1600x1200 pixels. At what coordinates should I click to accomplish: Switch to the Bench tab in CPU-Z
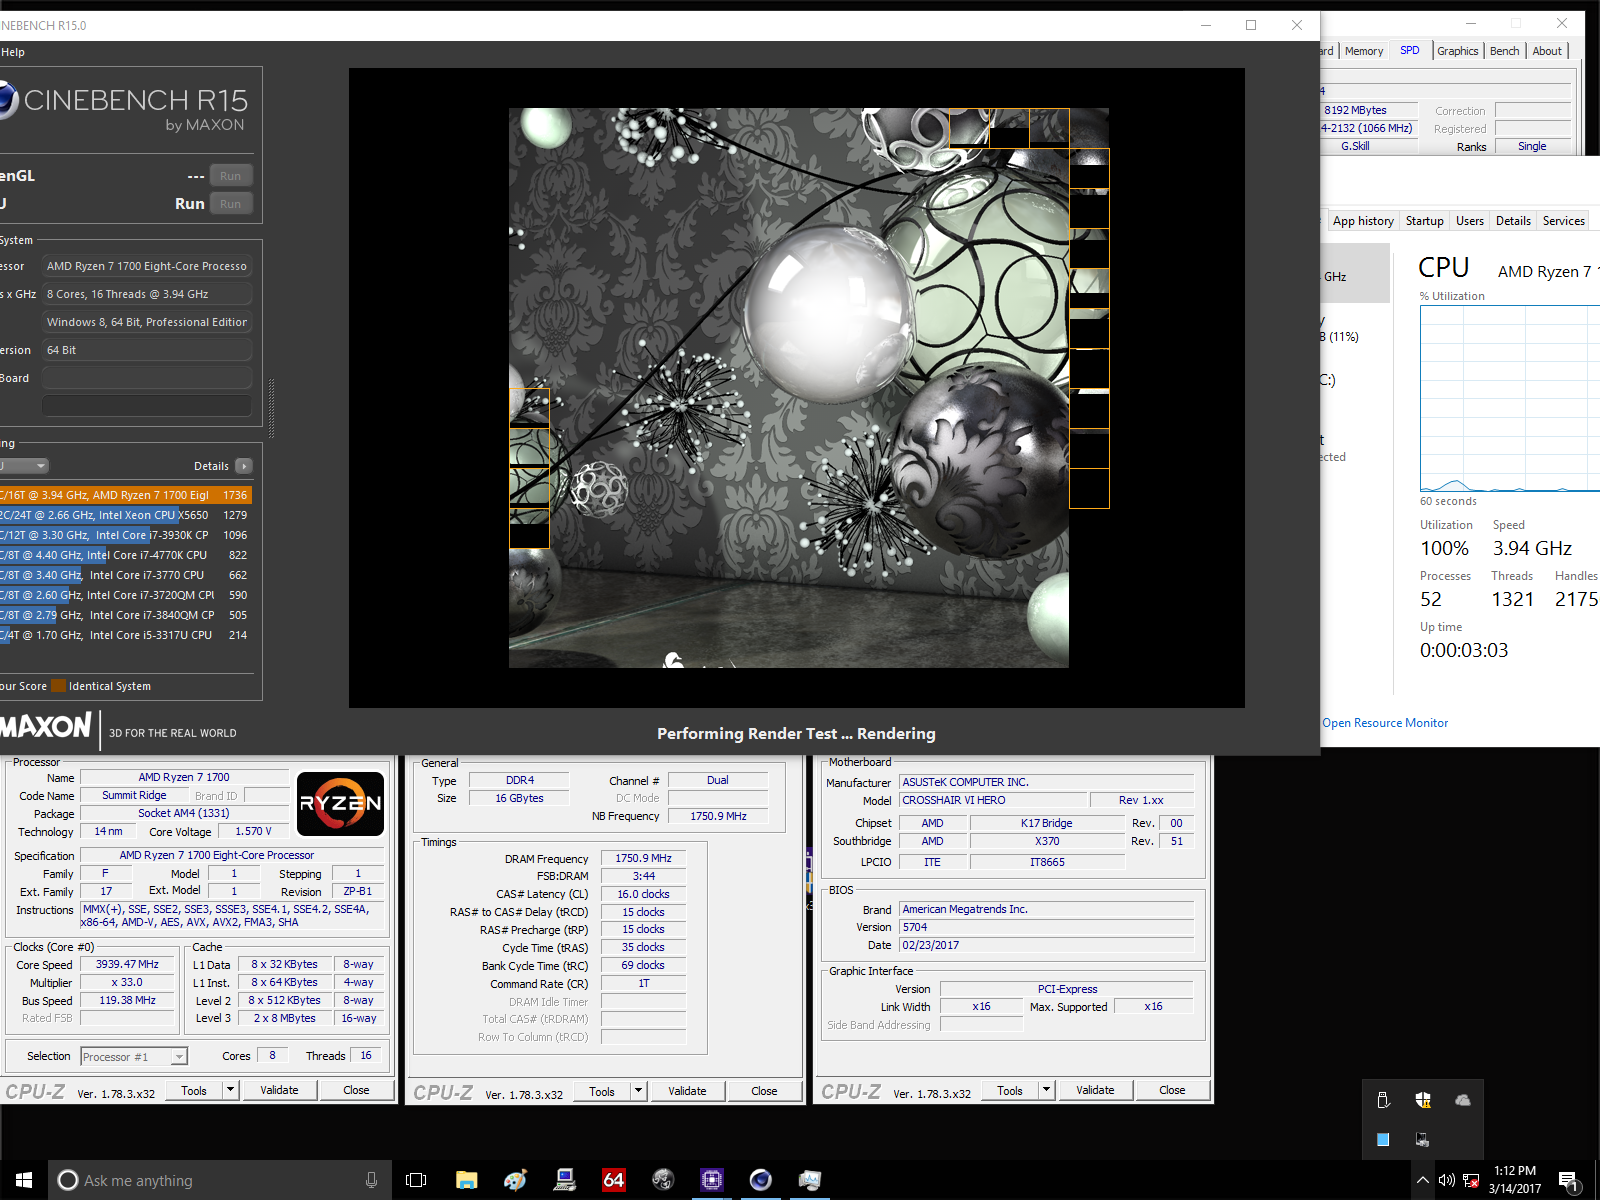1504,51
